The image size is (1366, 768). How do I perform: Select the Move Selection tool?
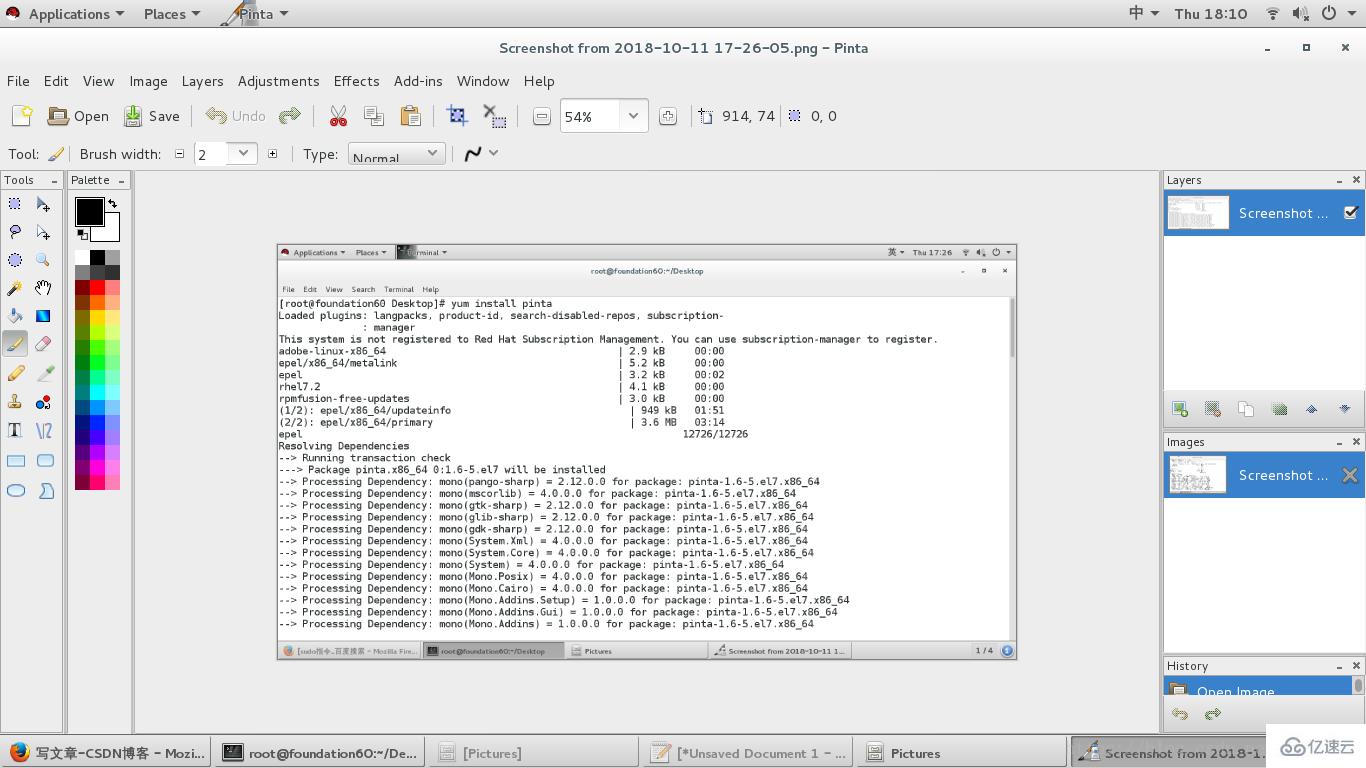pos(43,232)
